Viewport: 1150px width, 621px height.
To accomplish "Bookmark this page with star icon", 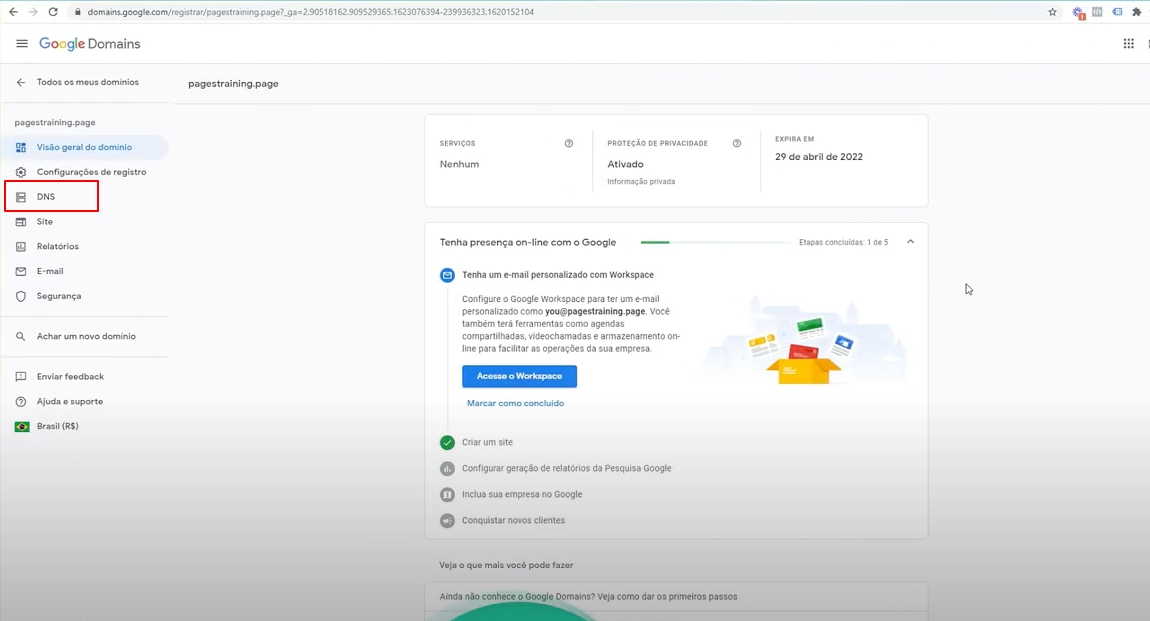I will [x=1052, y=12].
